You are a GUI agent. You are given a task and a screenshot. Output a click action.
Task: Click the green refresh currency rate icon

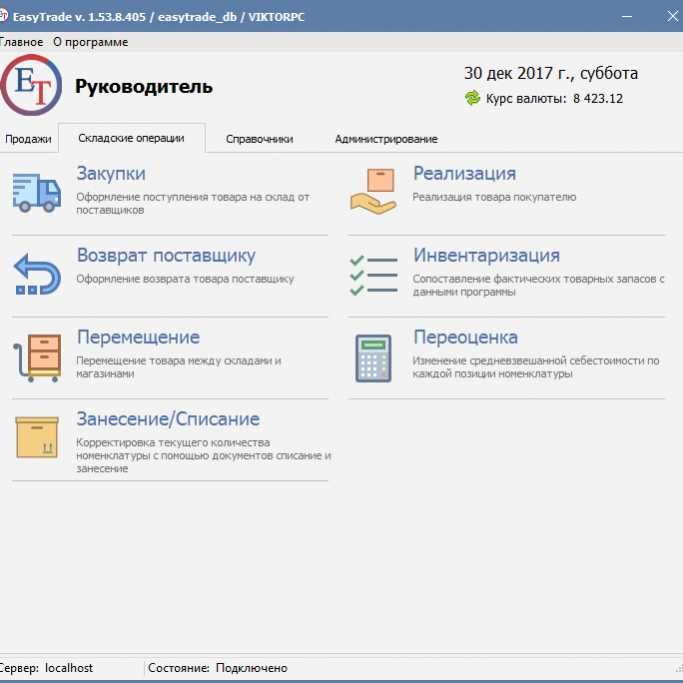pos(472,98)
